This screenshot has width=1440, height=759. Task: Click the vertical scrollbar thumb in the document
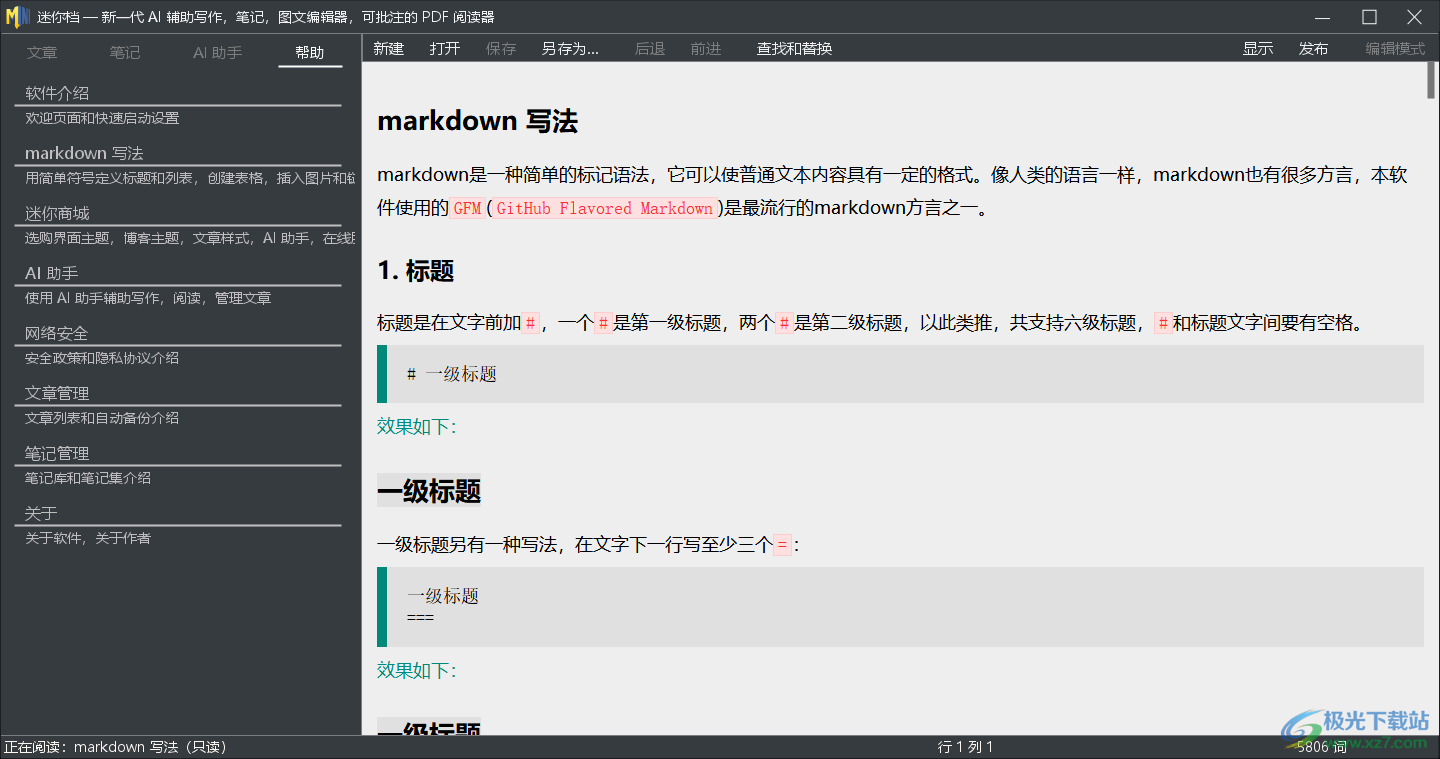[1431, 80]
